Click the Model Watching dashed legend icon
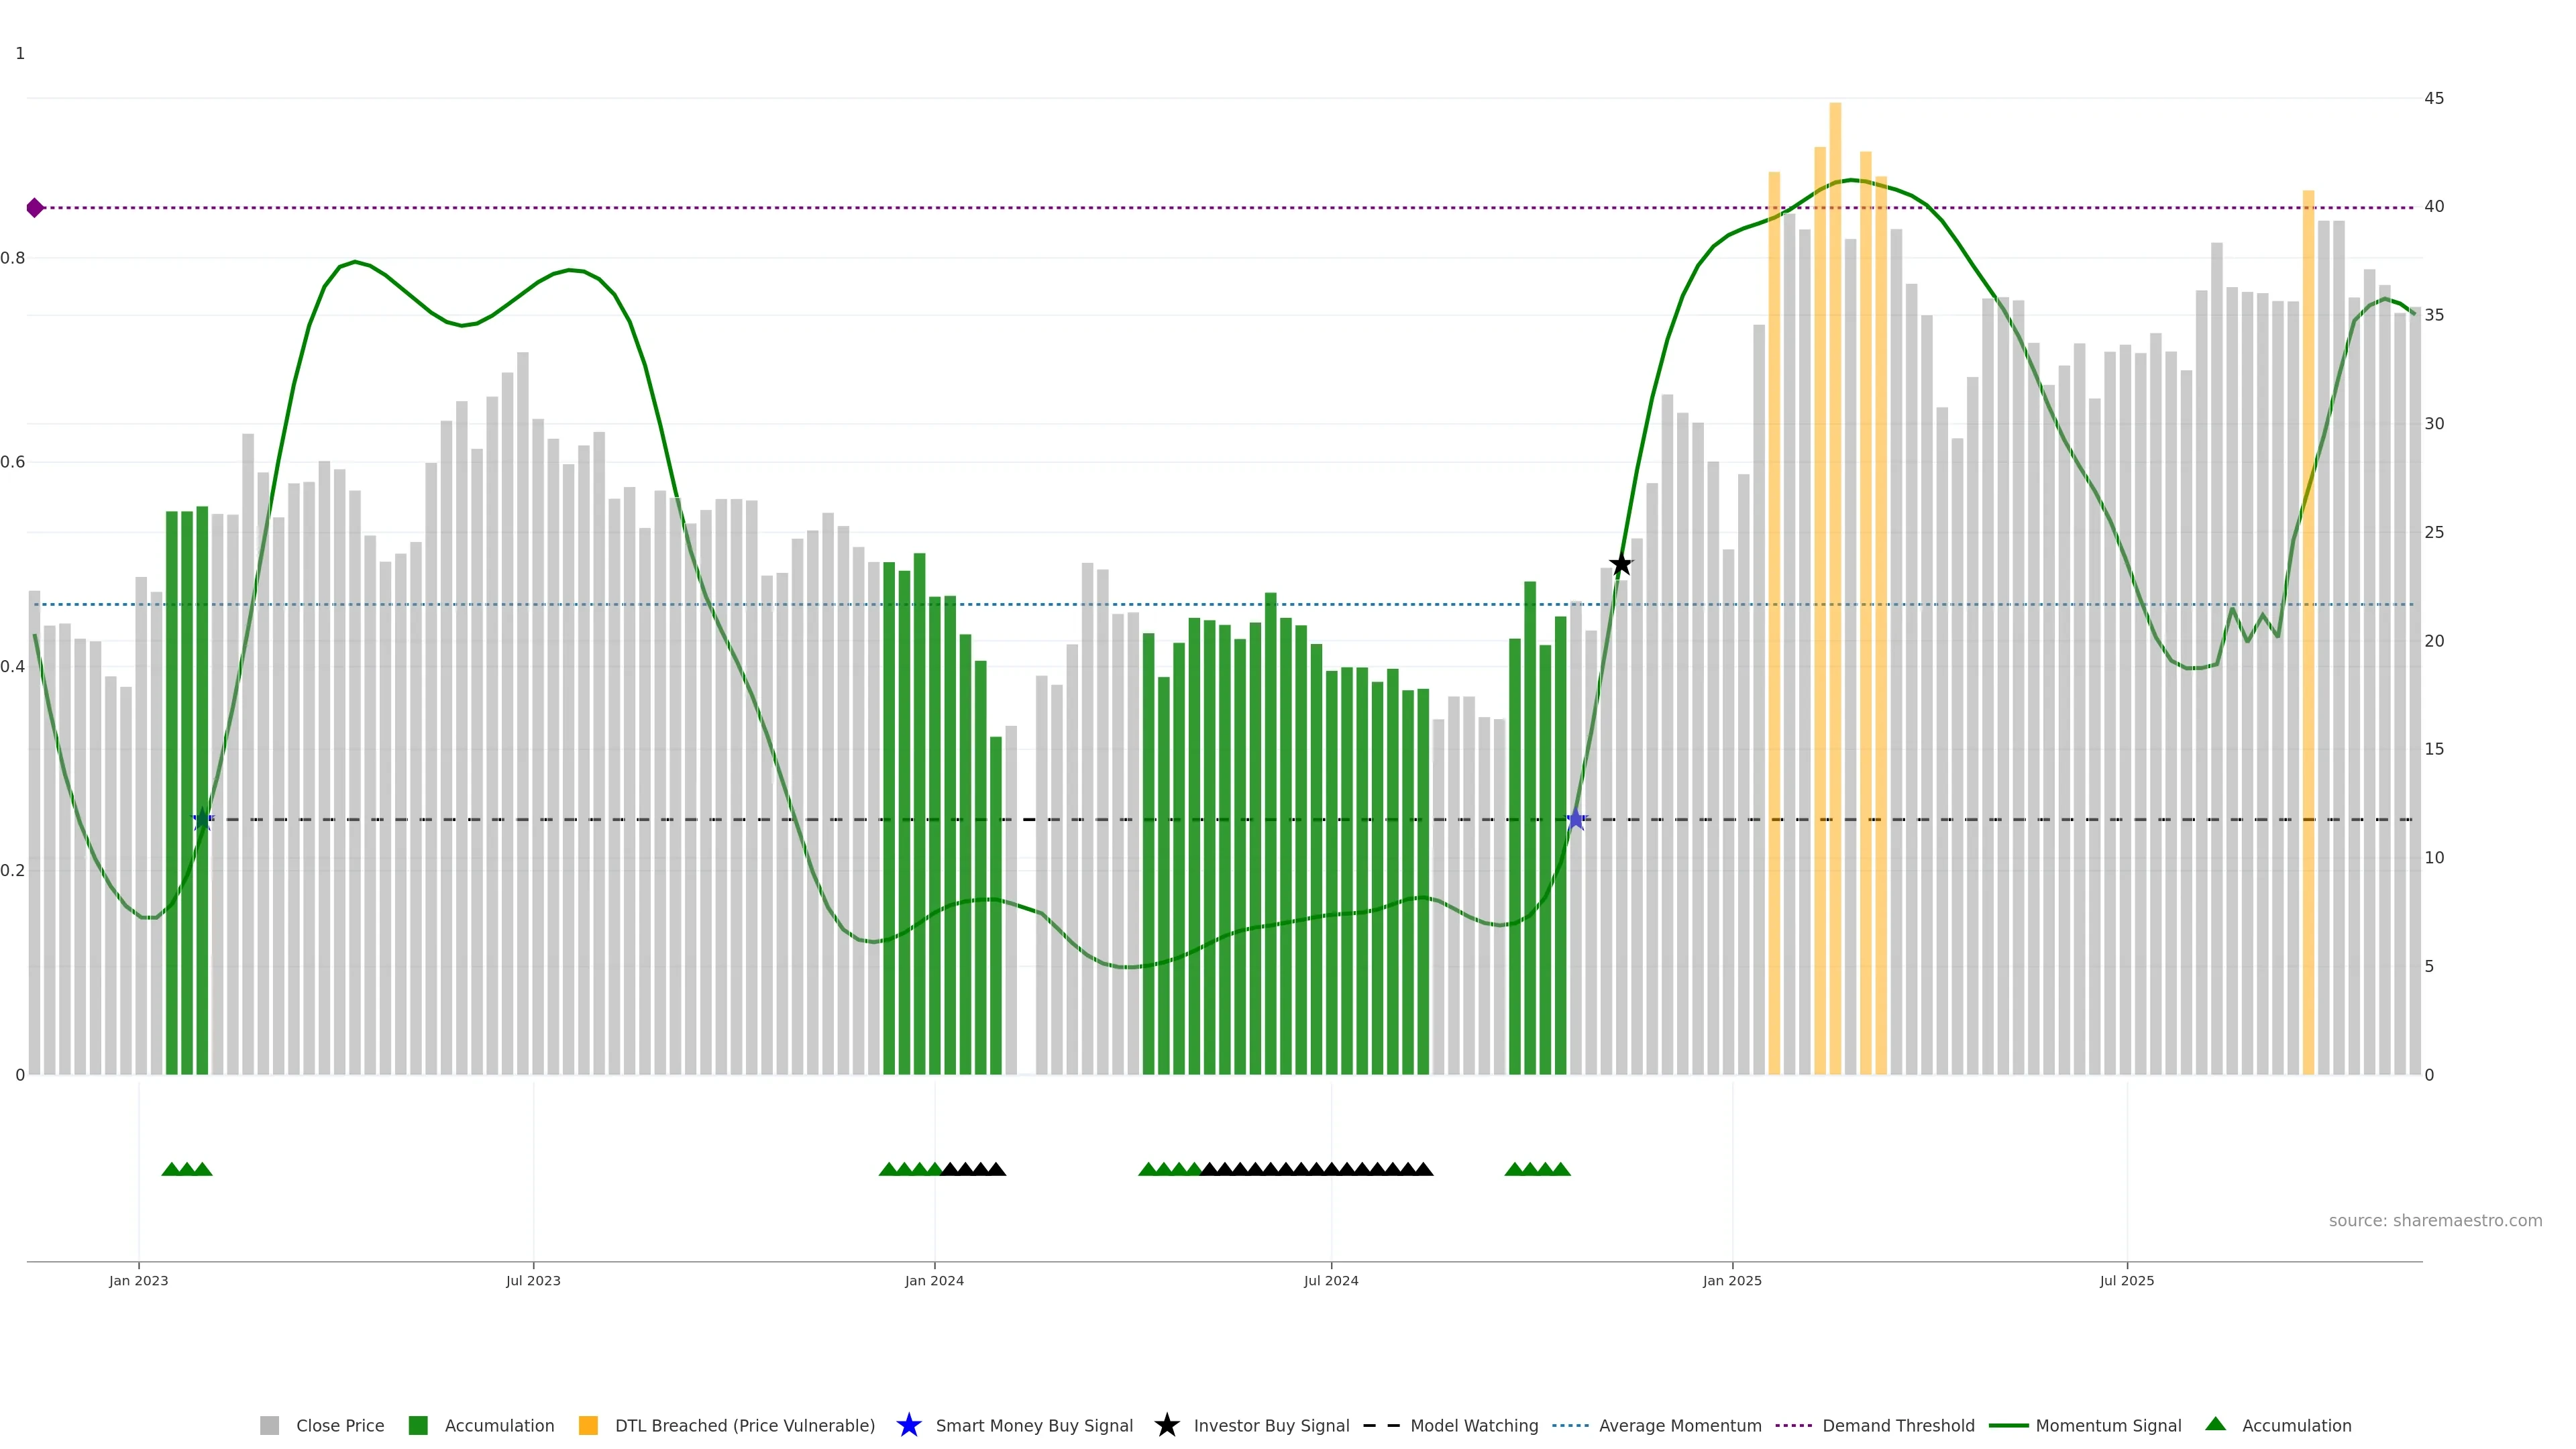The height and width of the screenshot is (1449, 2576). [1382, 1425]
